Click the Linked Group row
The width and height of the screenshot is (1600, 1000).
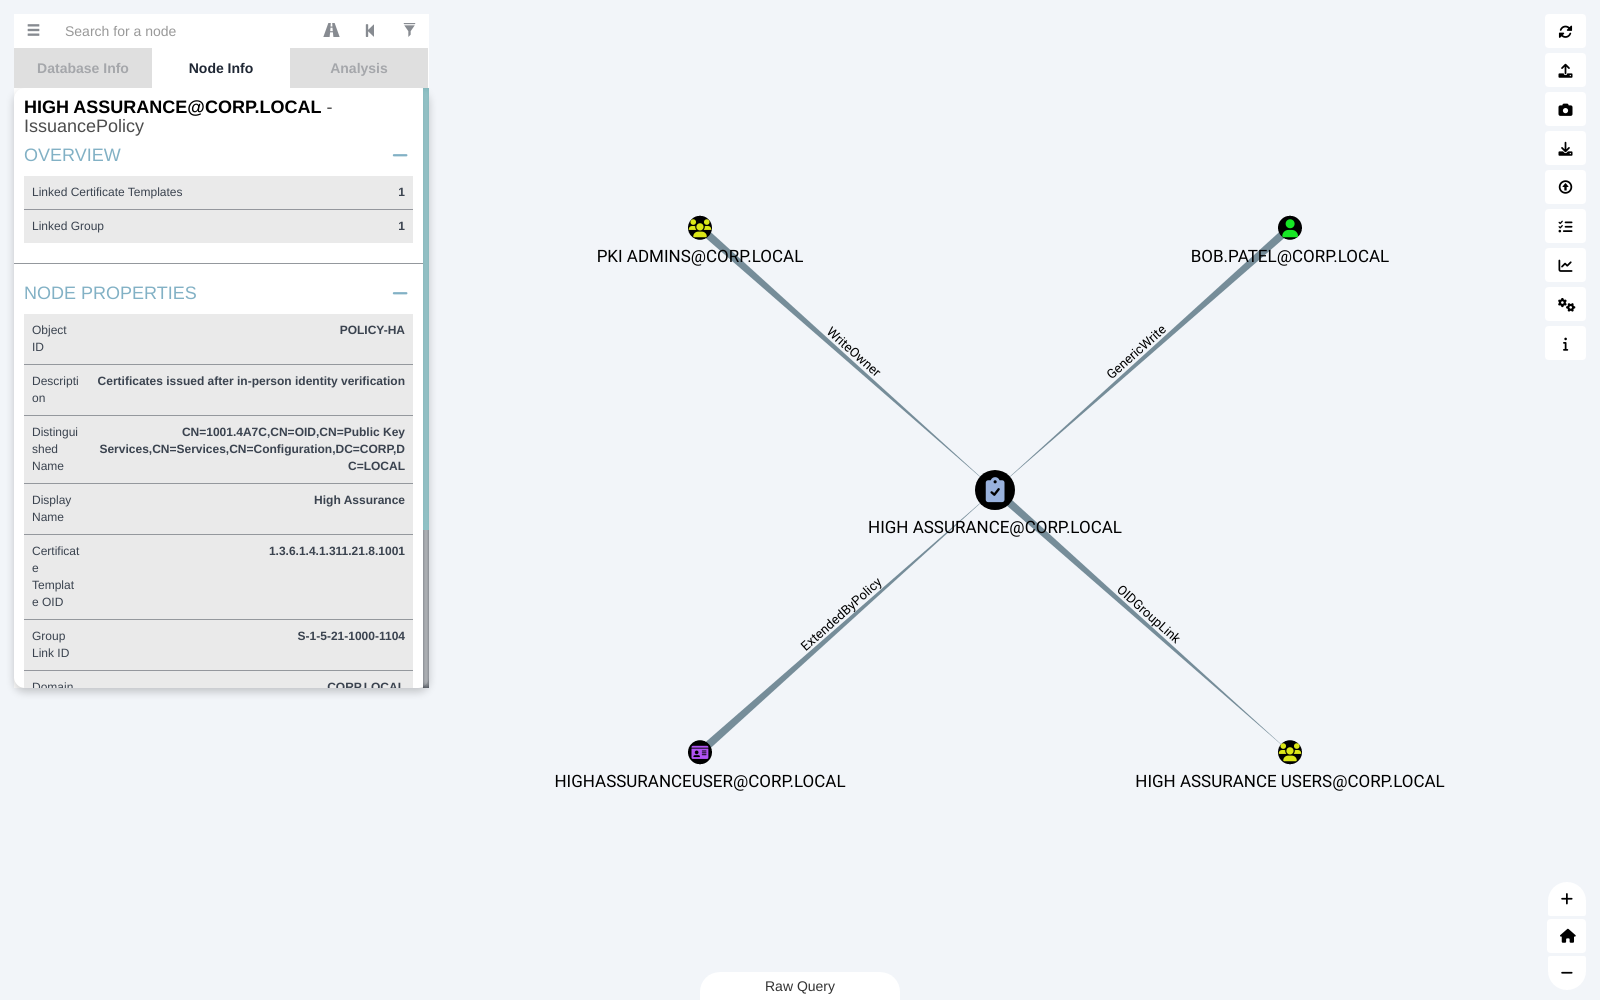pyautogui.click(x=218, y=226)
